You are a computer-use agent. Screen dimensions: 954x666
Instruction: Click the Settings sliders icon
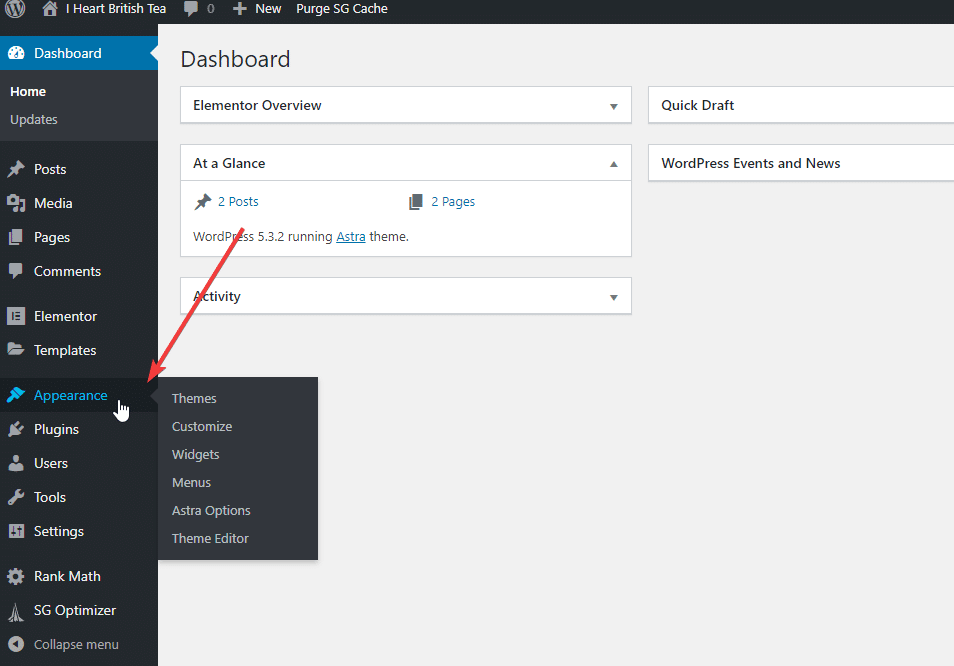click(16, 532)
